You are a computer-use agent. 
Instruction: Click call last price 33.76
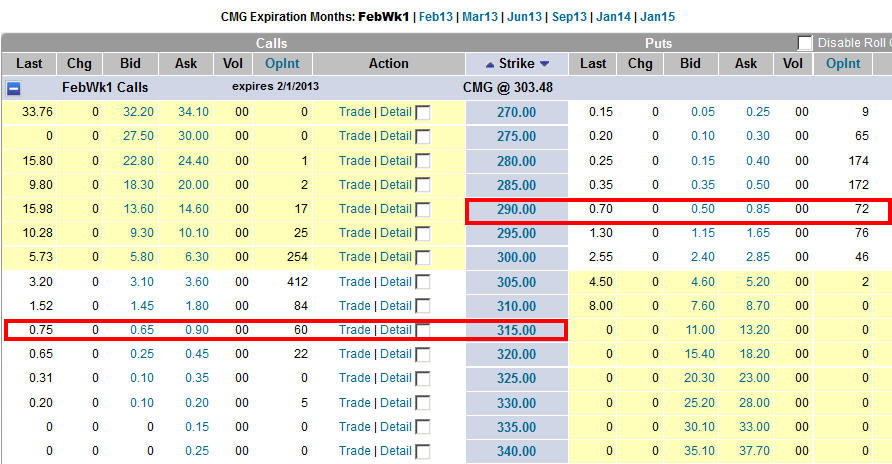[37, 112]
